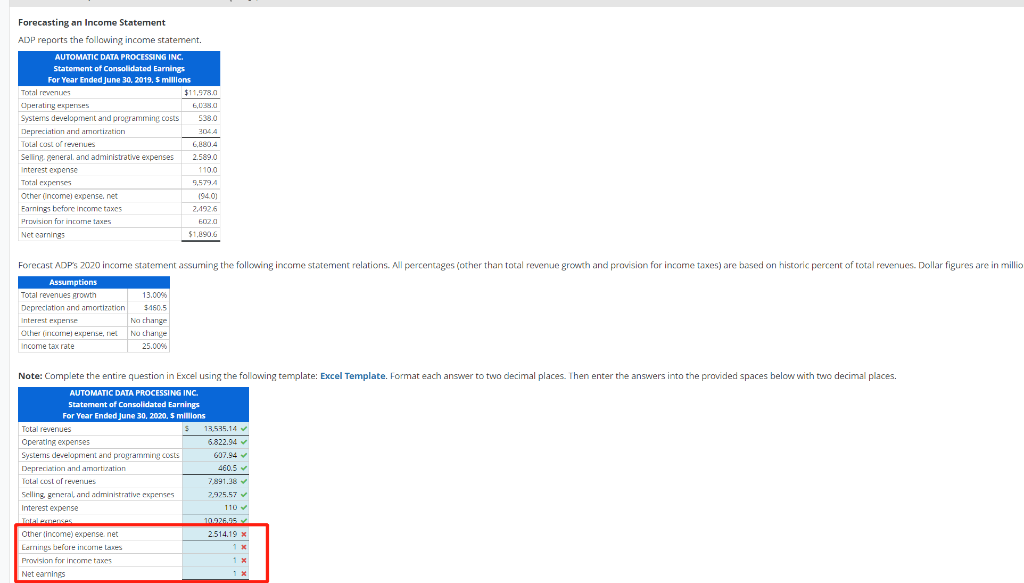Image resolution: width=1024 pixels, height=583 pixels.
Task: Click the green checkmark beside Total revenues answer
Action: [243, 428]
